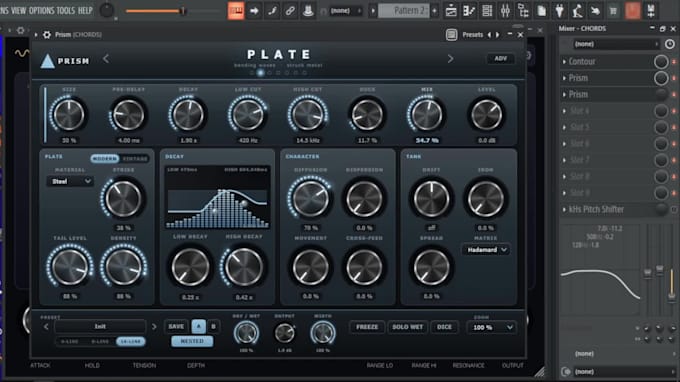The width and height of the screenshot is (680, 382).
Task: Open the plugin picker plug icon
Action: 560,10
